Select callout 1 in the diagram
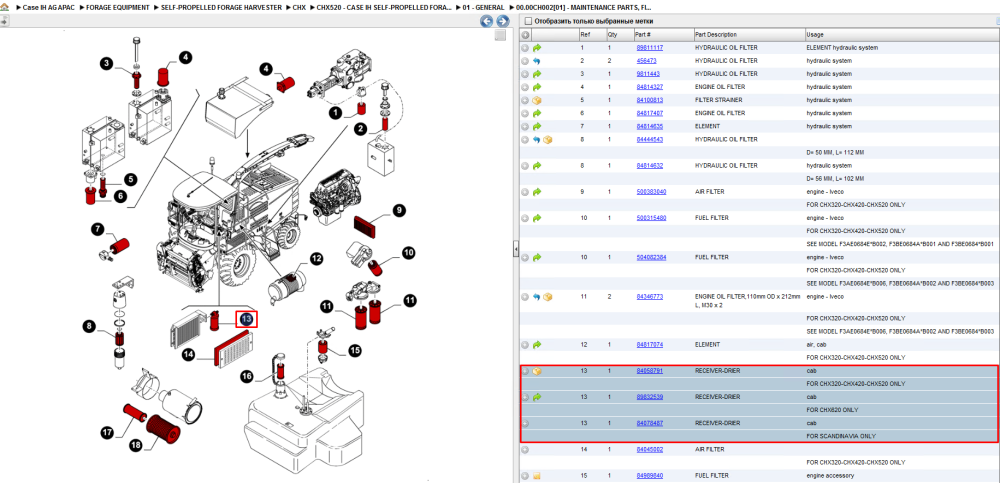This screenshot has width=1000, height=483. [x=336, y=113]
